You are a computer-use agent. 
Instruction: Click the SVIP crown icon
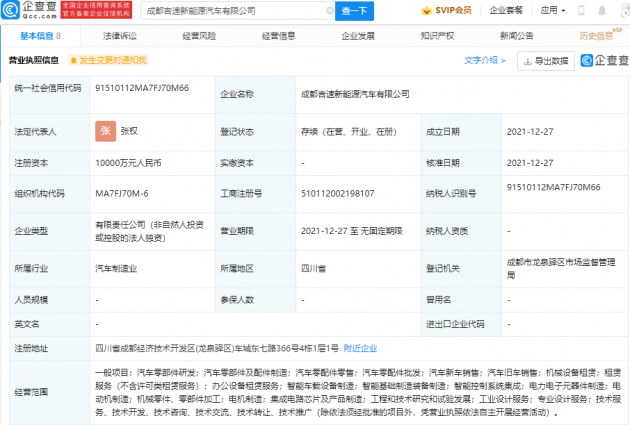click(x=426, y=11)
